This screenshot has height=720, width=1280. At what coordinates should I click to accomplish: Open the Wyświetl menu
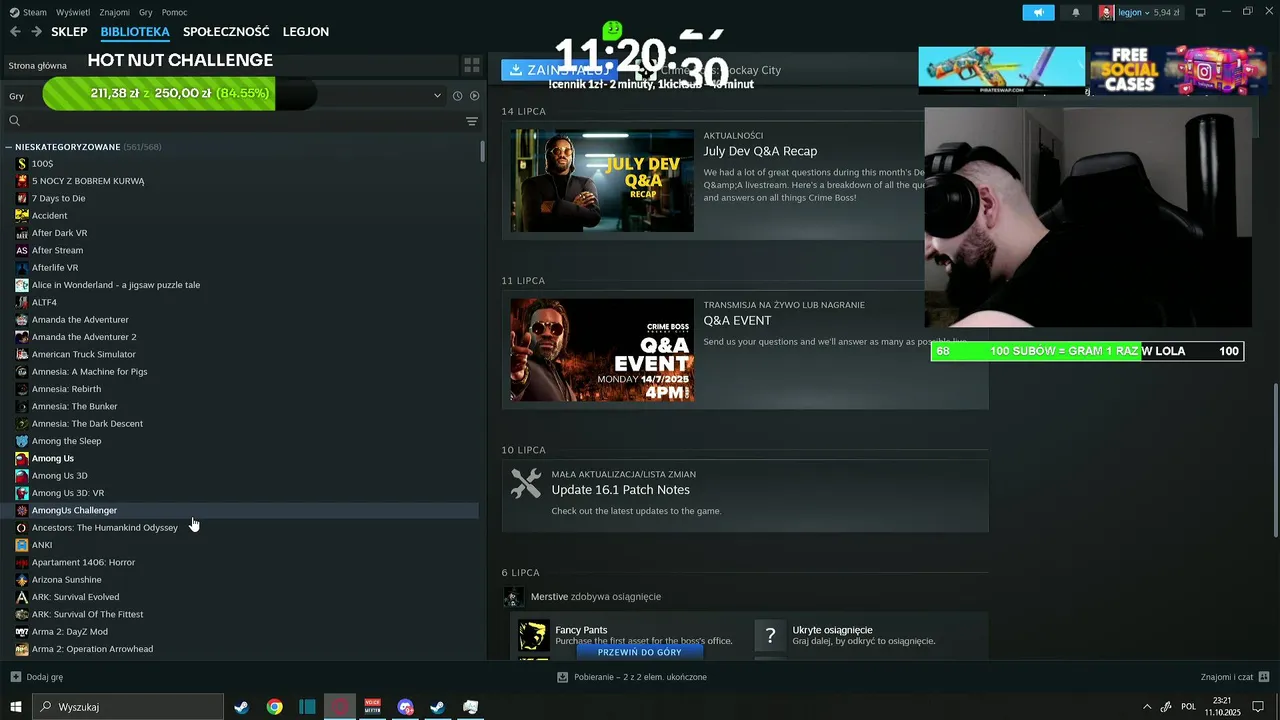pos(73,12)
